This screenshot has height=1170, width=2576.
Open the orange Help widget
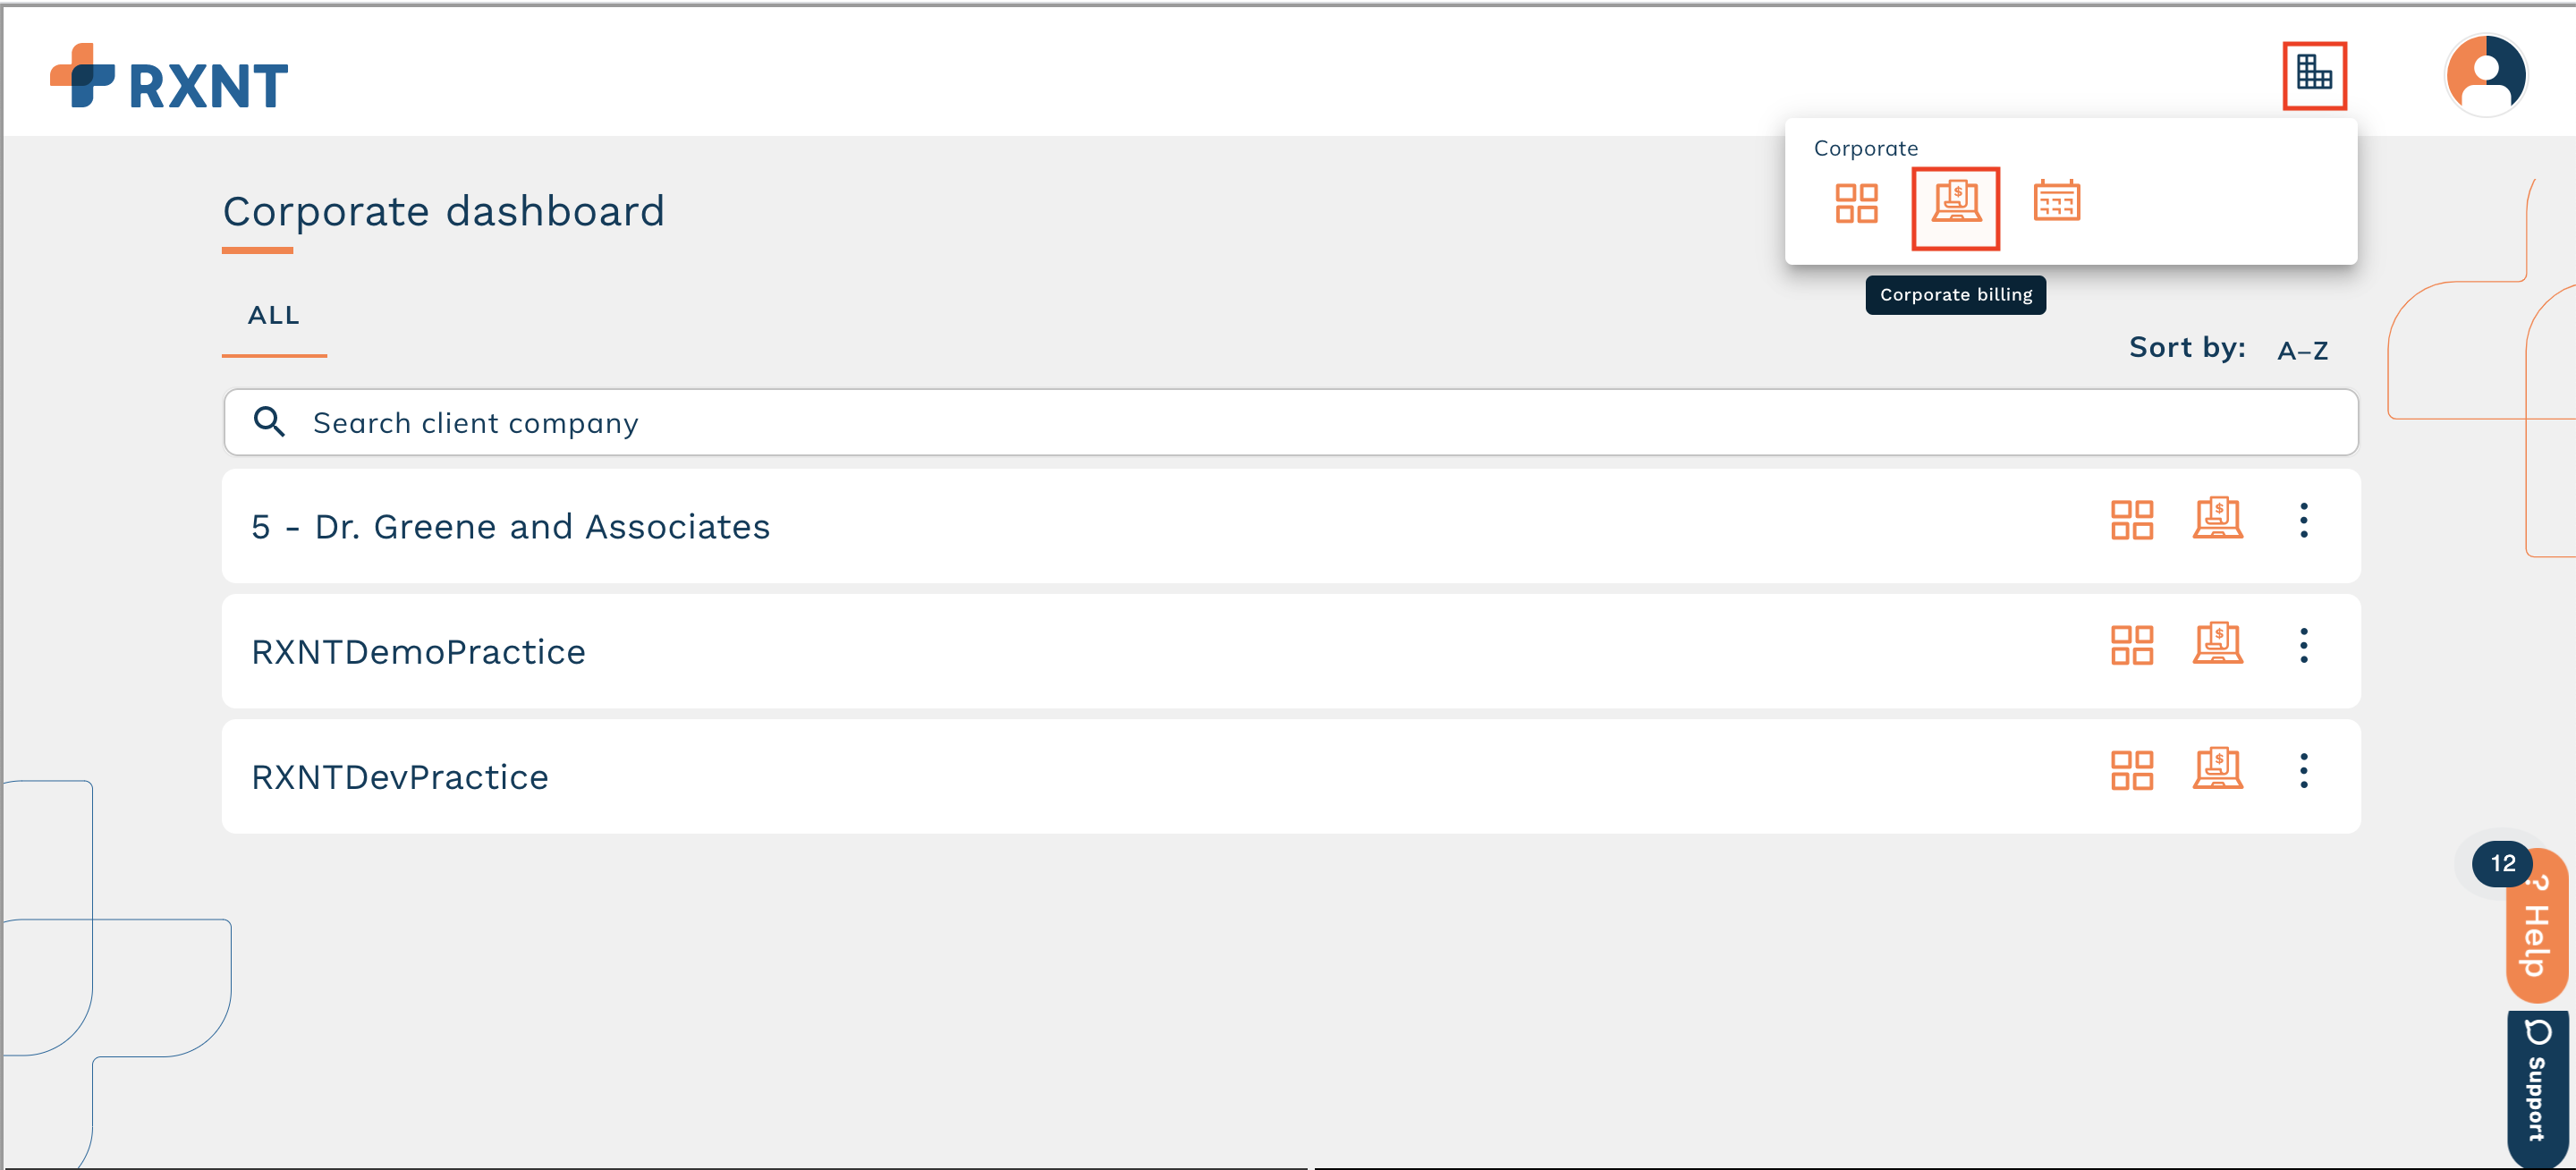coord(2536,925)
